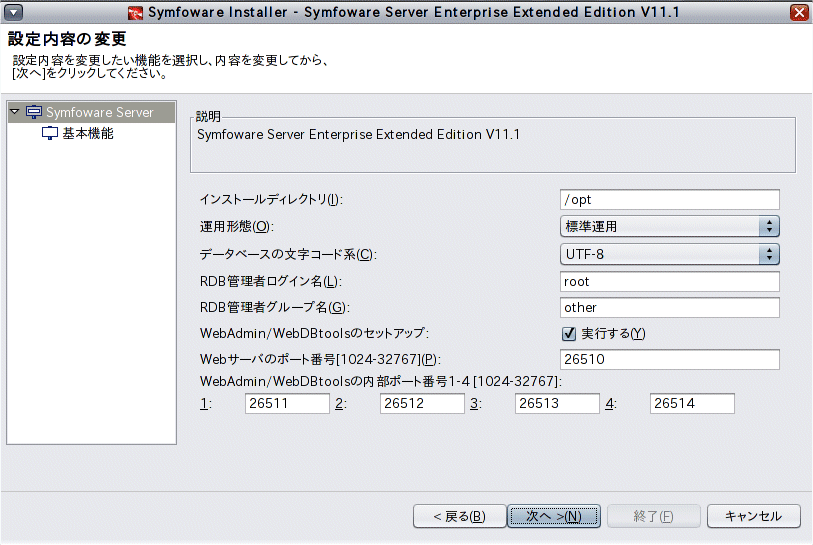Open the window menu arrow in title bar

coord(13,12)
